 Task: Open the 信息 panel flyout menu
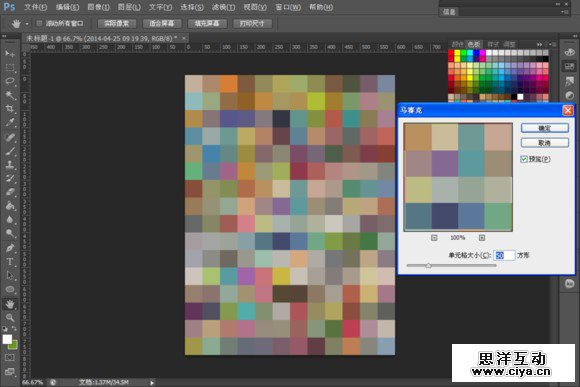[x=564, y=12]
